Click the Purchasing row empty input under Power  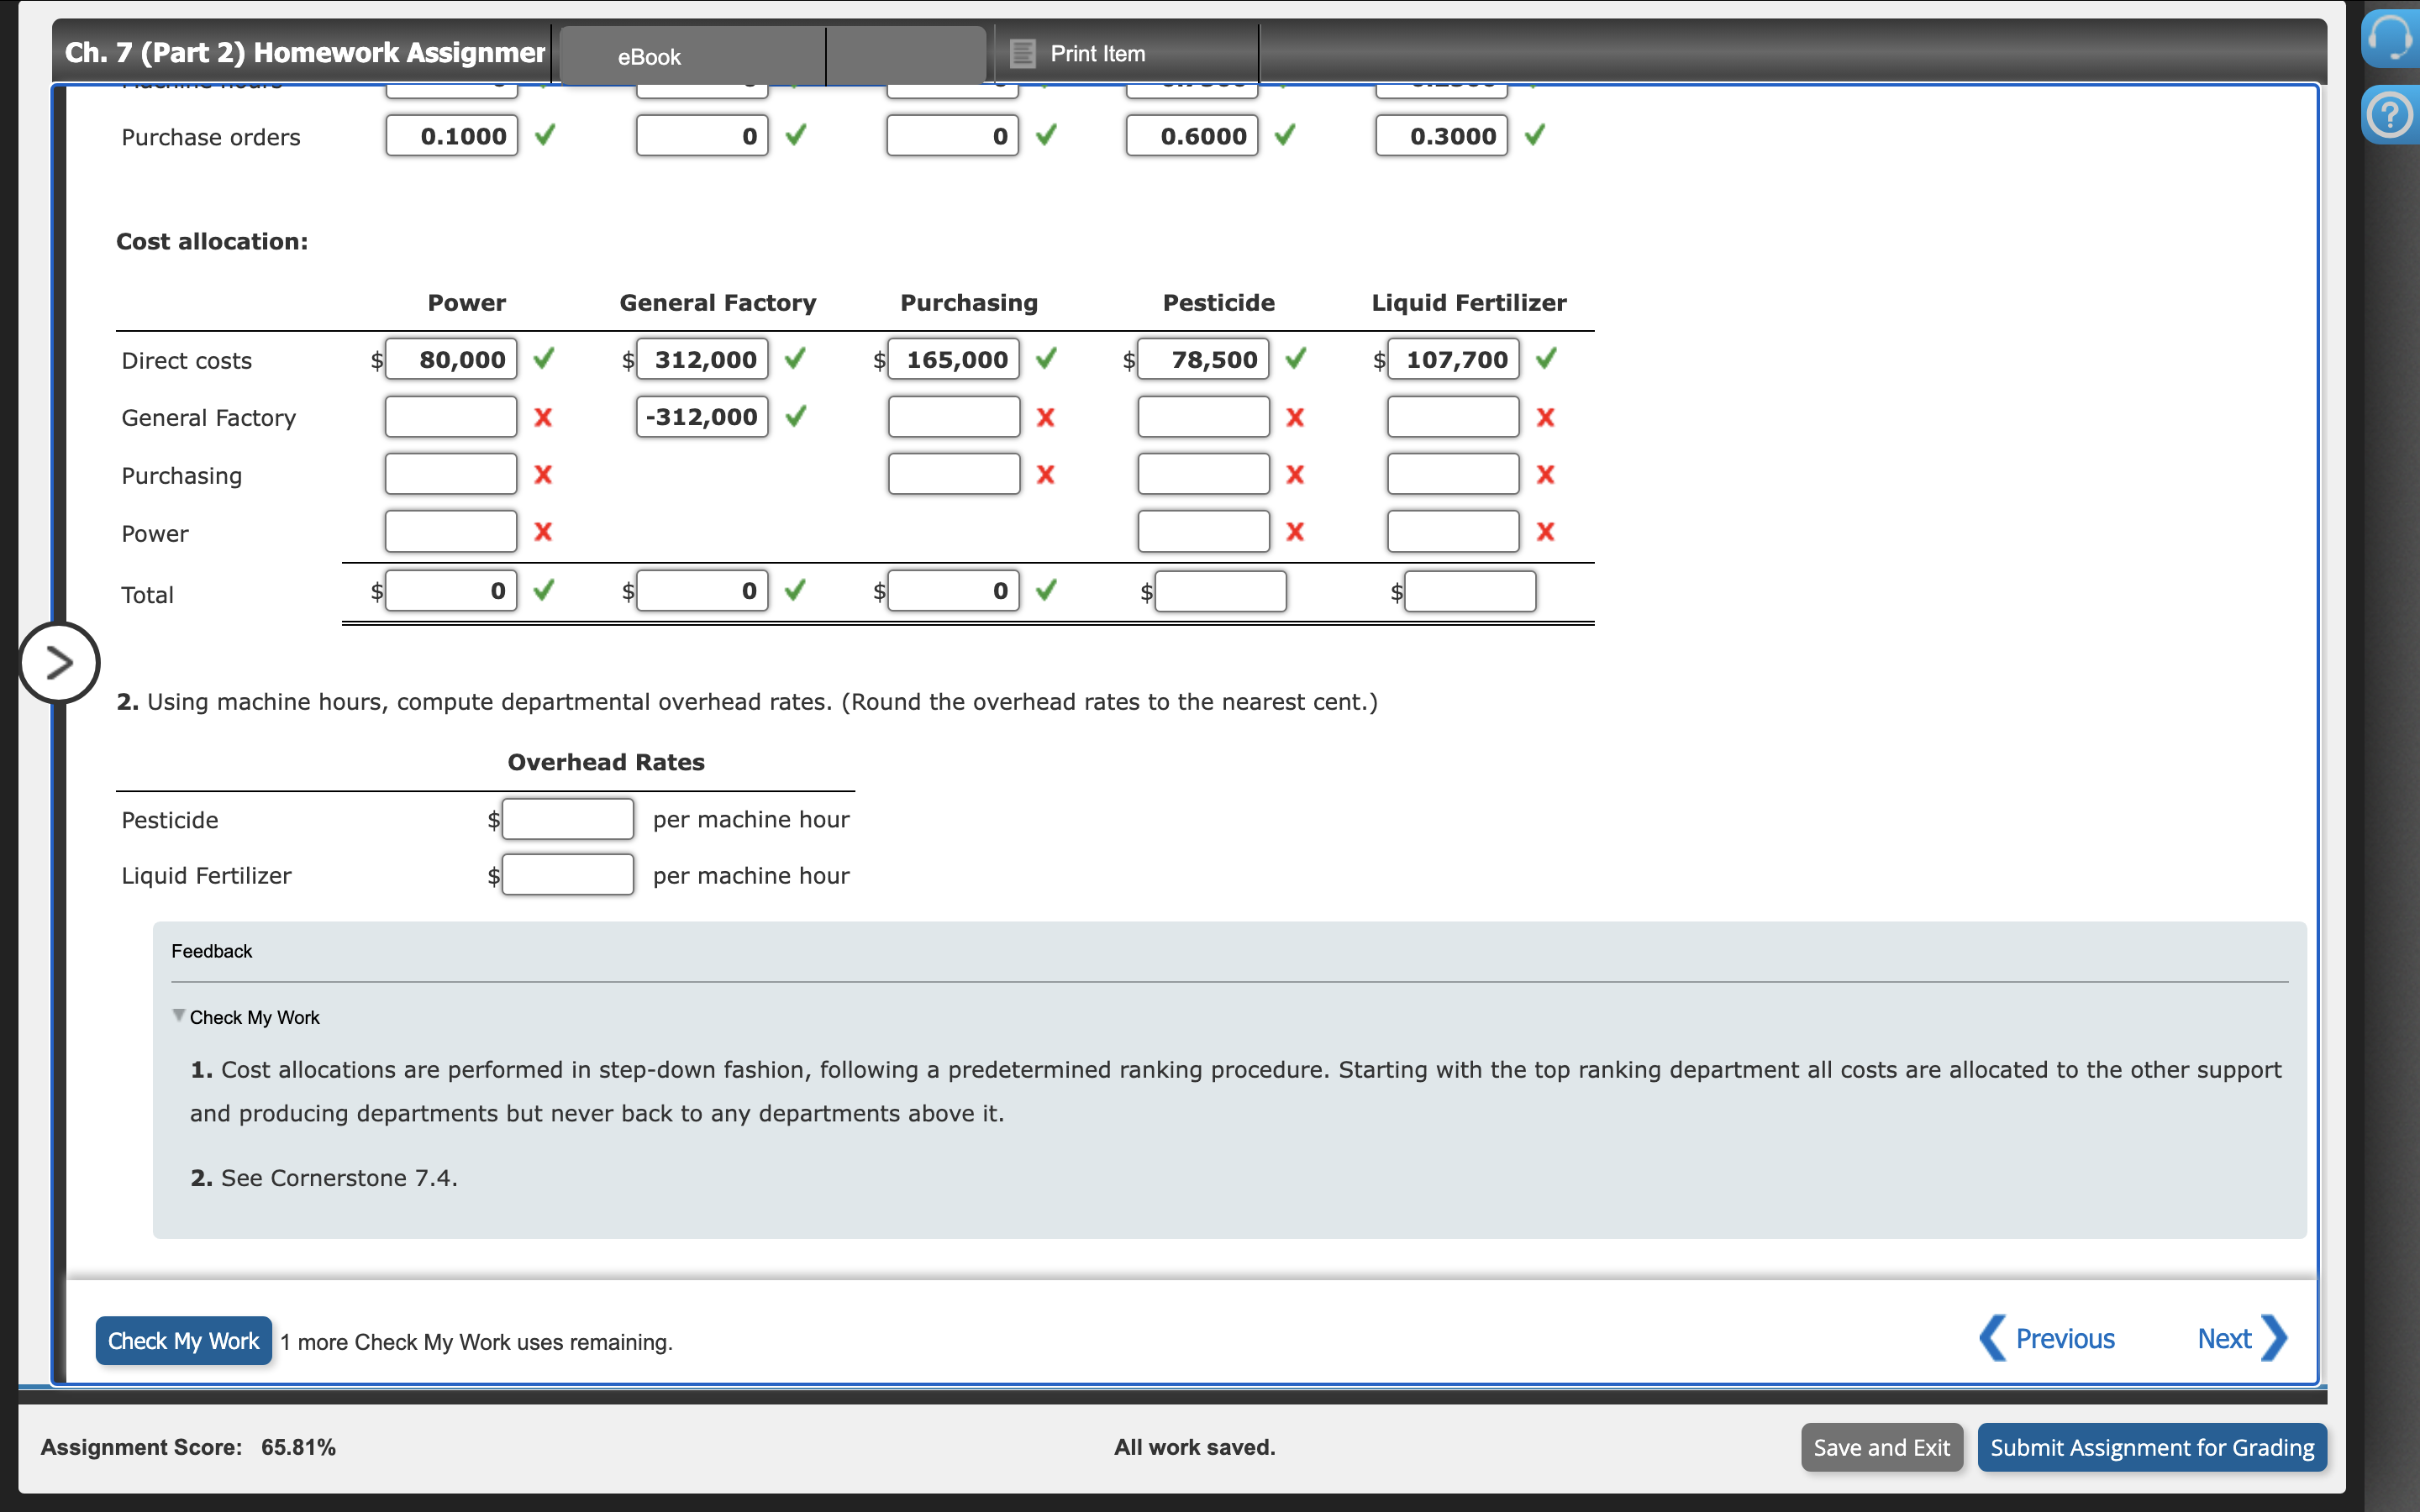[x=450, y=473]
